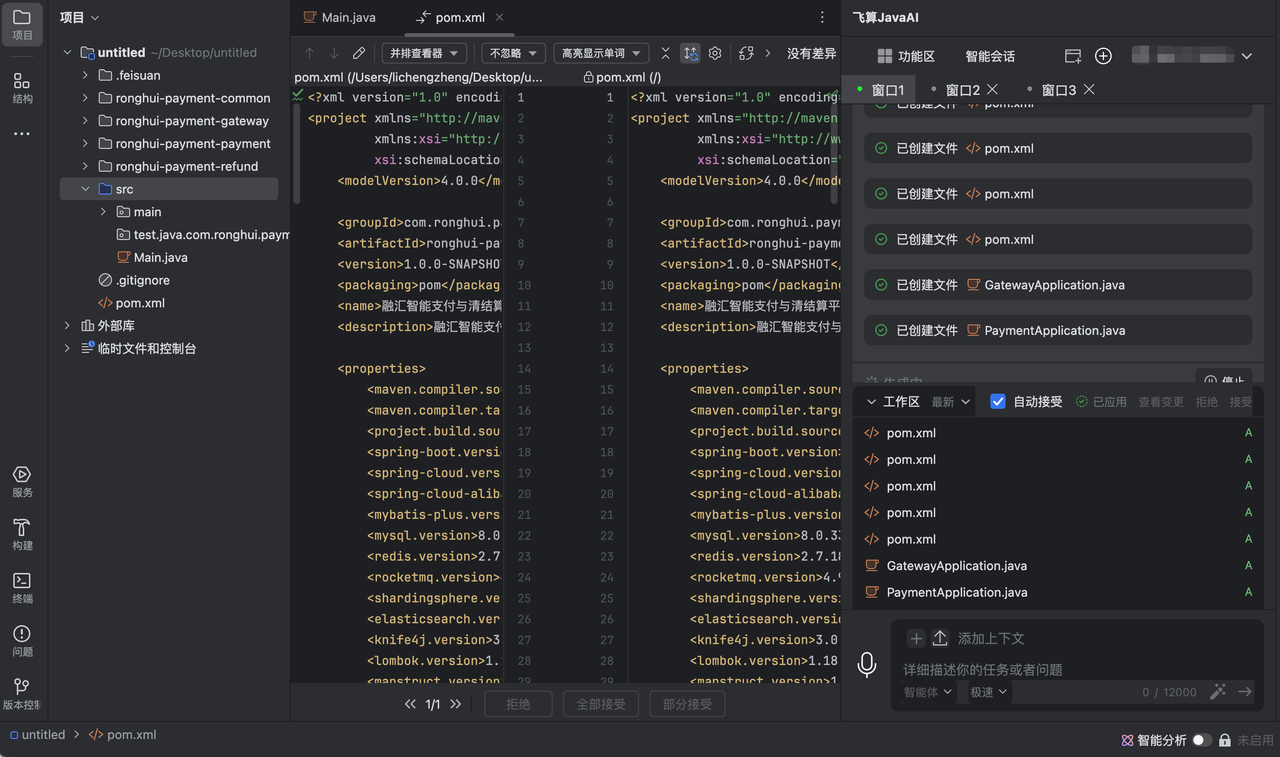Jump to next change double-right arrows
Viewport: 1280px width, 757px height.
[x=456, y=704]
